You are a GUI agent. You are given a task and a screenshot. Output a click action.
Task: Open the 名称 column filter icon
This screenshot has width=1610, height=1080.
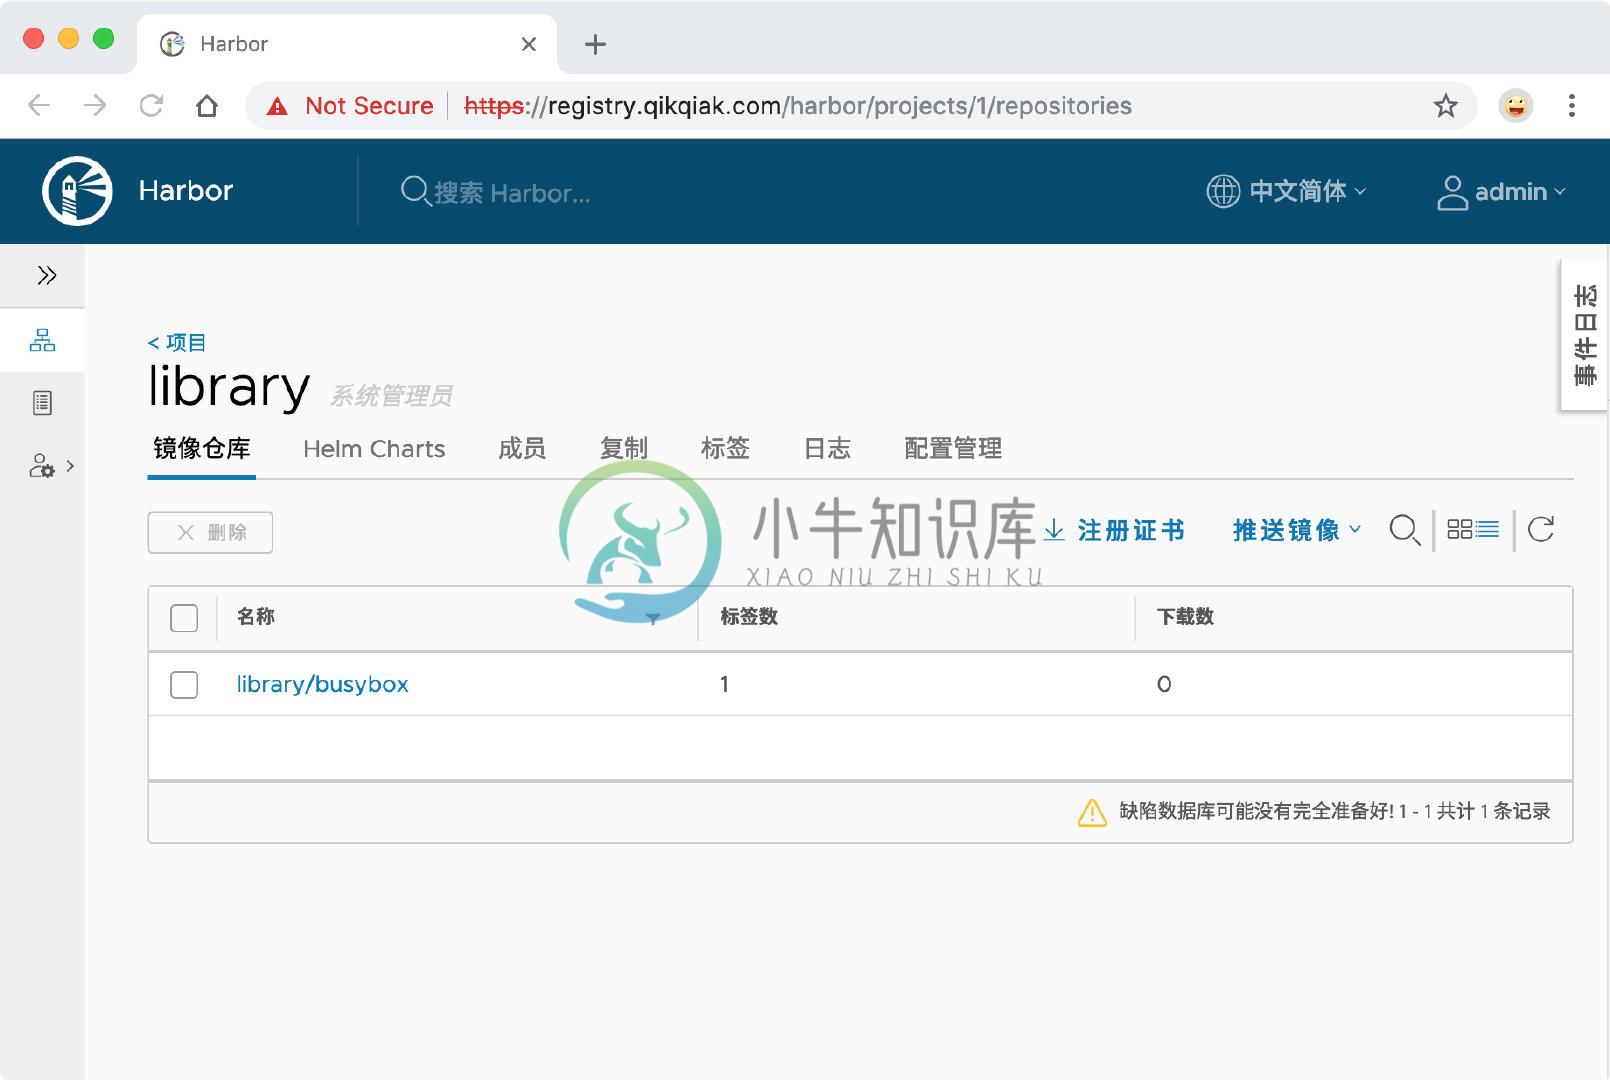653,619
